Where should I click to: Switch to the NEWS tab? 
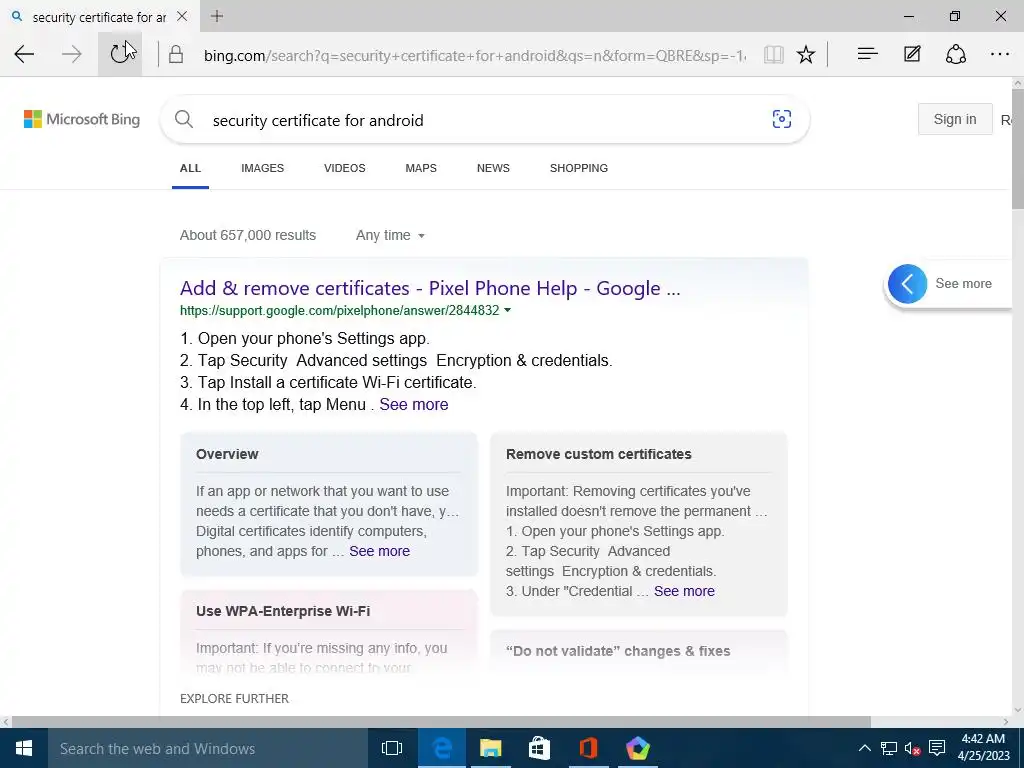click(x=493, y=168)
